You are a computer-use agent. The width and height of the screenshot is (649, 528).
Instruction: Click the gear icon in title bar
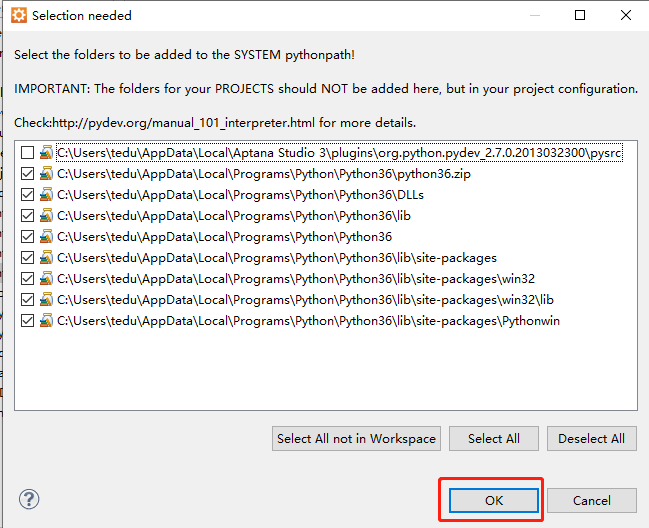[19, 16]
